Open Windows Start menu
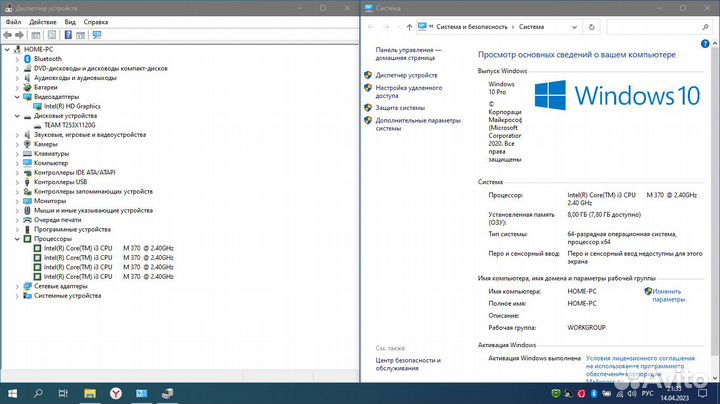Image resolution: width=720 pixels, height=404 pixels. coord(12,393)
